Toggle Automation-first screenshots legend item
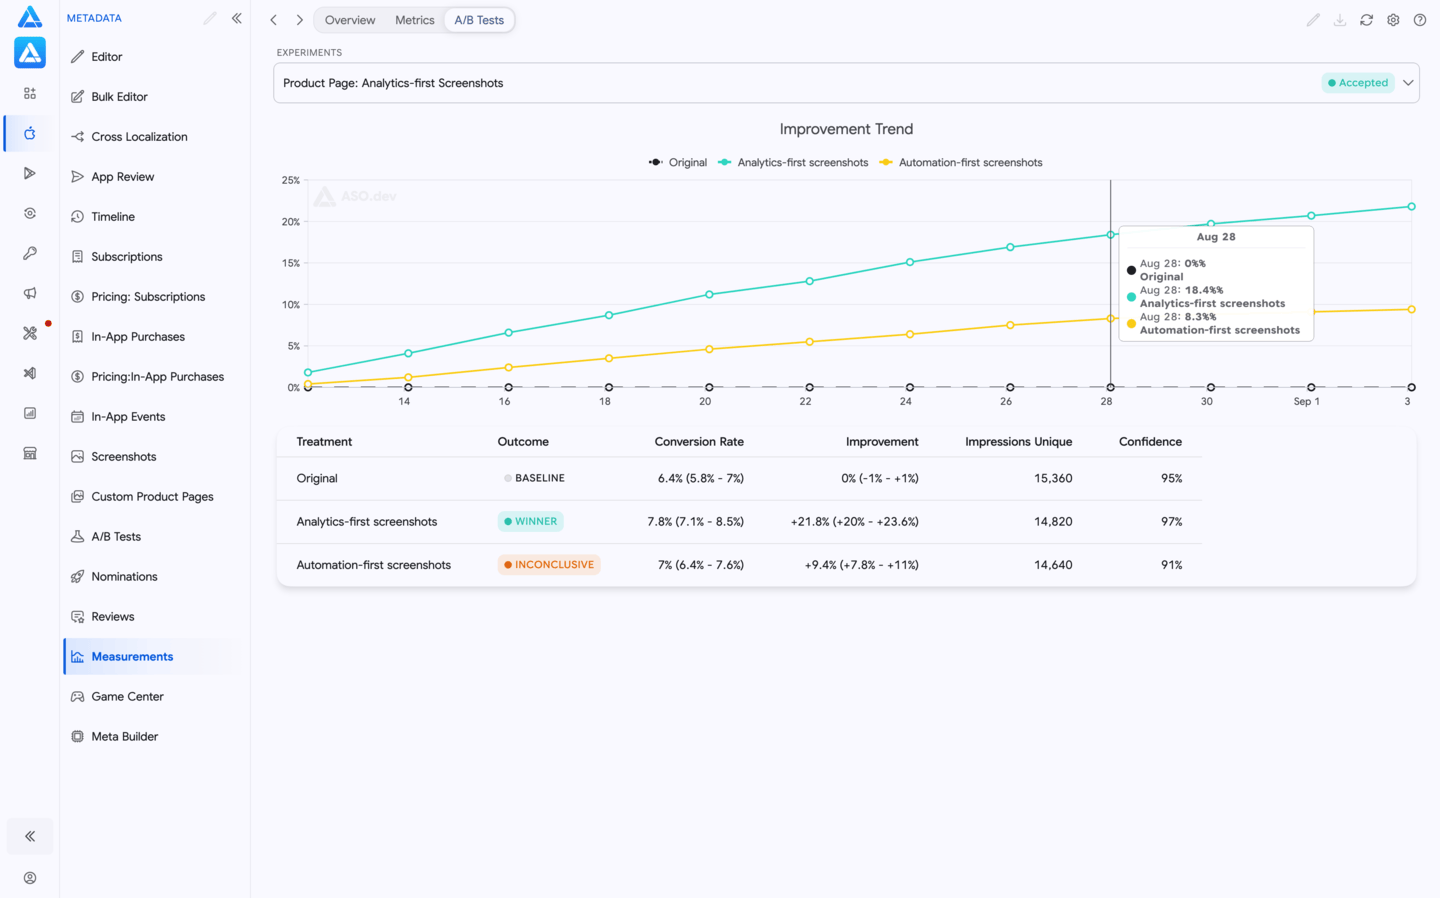The height and width of the screenshot is (898, 1440). coord(961,162)
